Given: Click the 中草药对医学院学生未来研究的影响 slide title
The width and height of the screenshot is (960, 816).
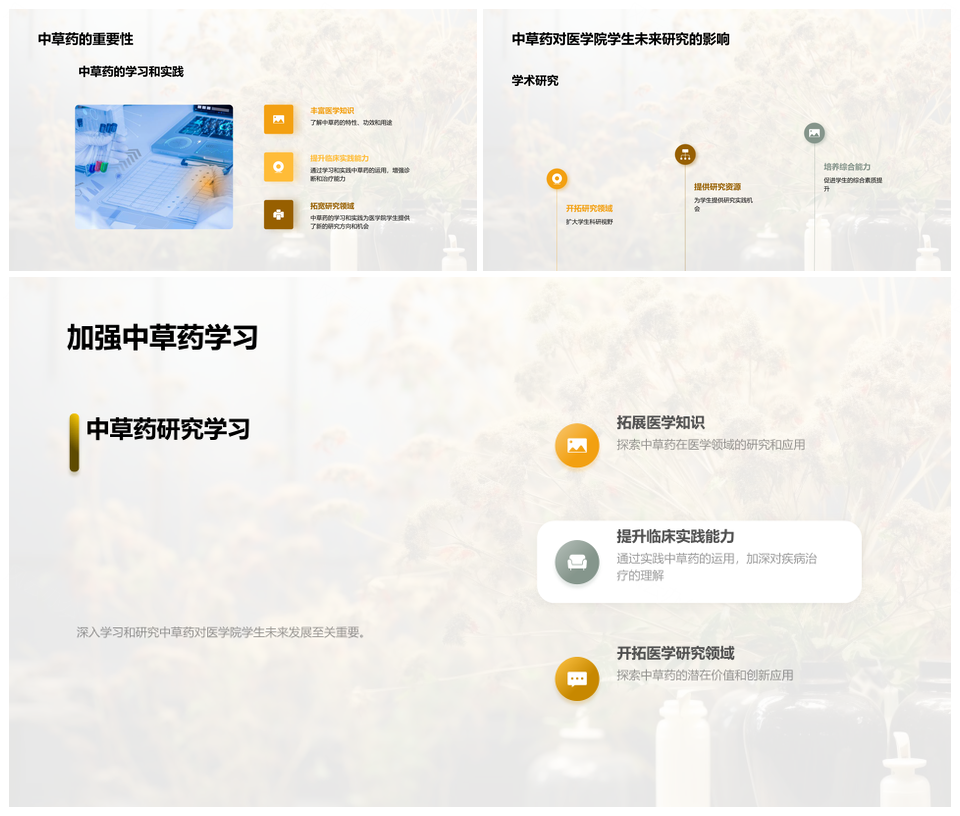Looking at the screenshot, I should 620,39.
